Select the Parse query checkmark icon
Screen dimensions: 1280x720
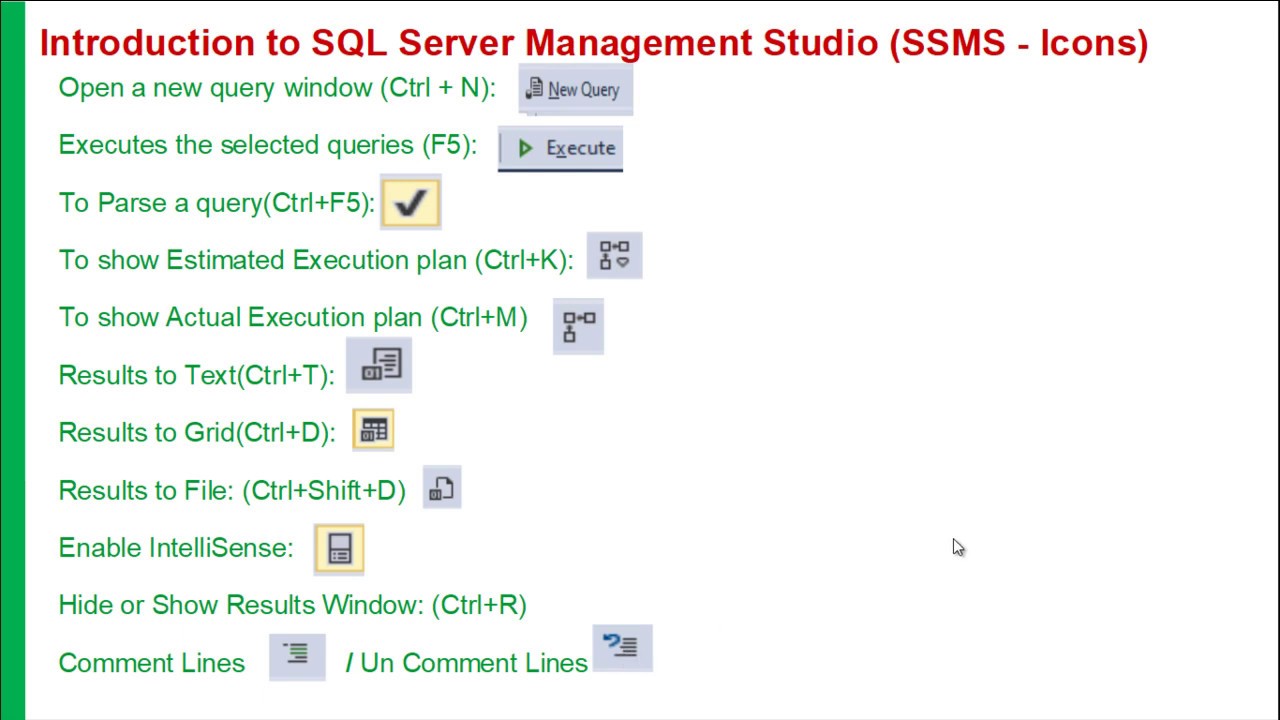[x=410, y=203]
